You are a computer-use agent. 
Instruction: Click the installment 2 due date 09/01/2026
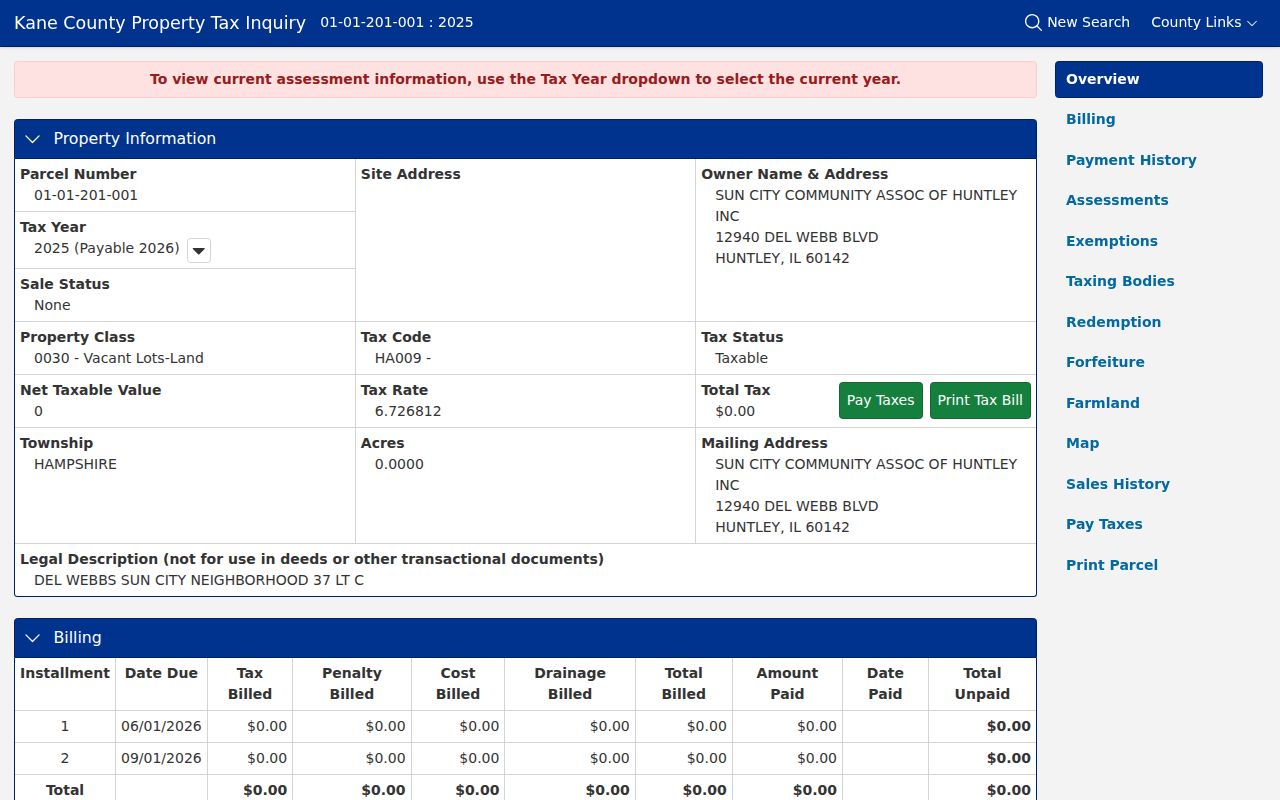pyautogui.click(x=161, y=758)
